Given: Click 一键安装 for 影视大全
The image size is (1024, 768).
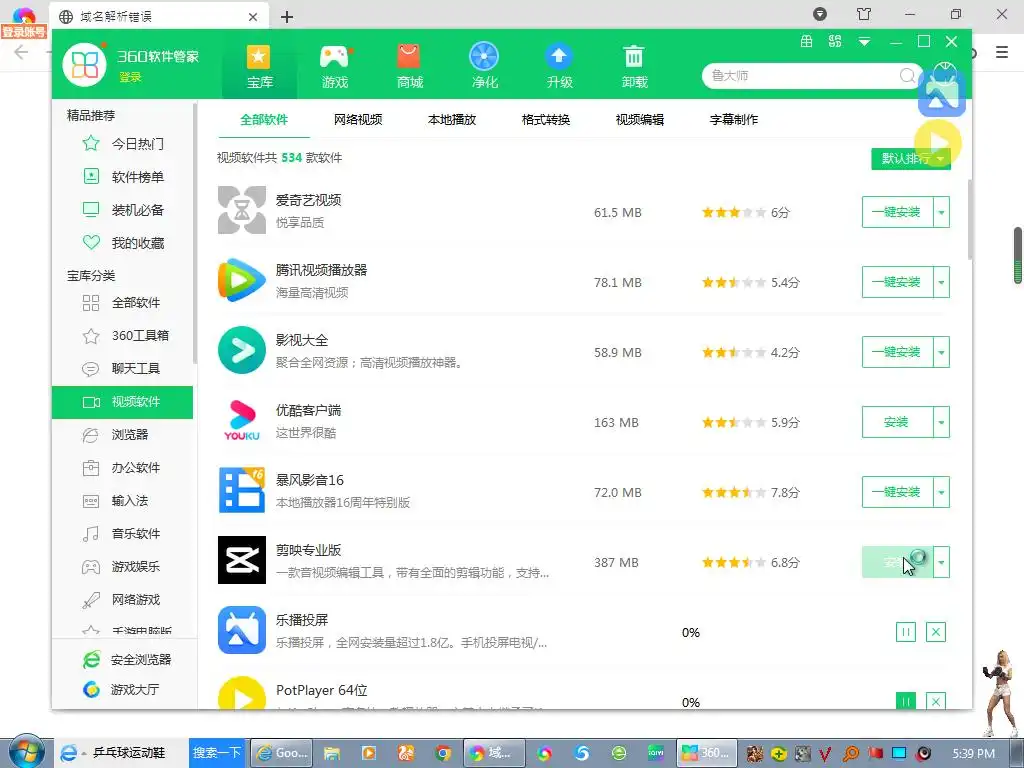Looking at the screenshot, I should [x=897, y=352].
